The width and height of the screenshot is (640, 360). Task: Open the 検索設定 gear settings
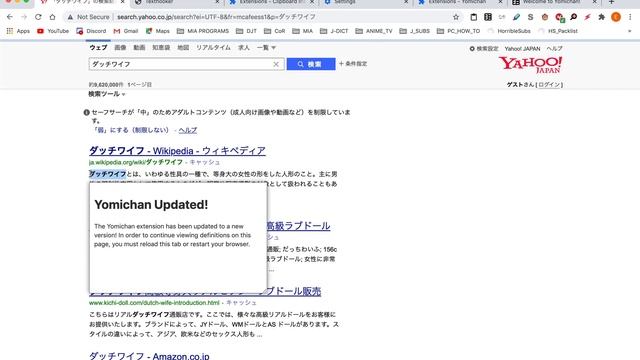click(484, 49)
